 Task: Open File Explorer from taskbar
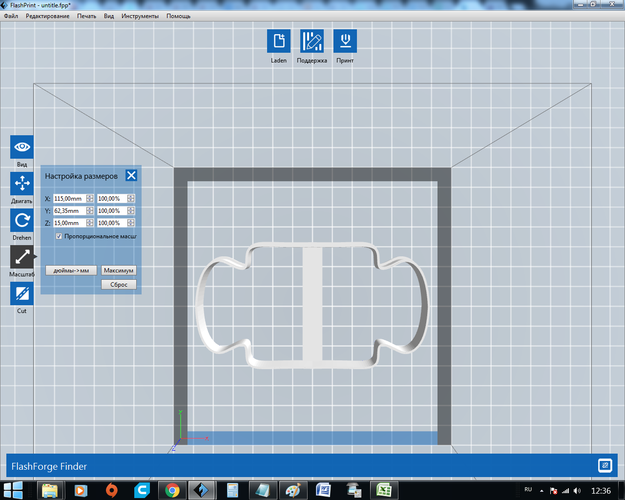click(x=50, y=490)
